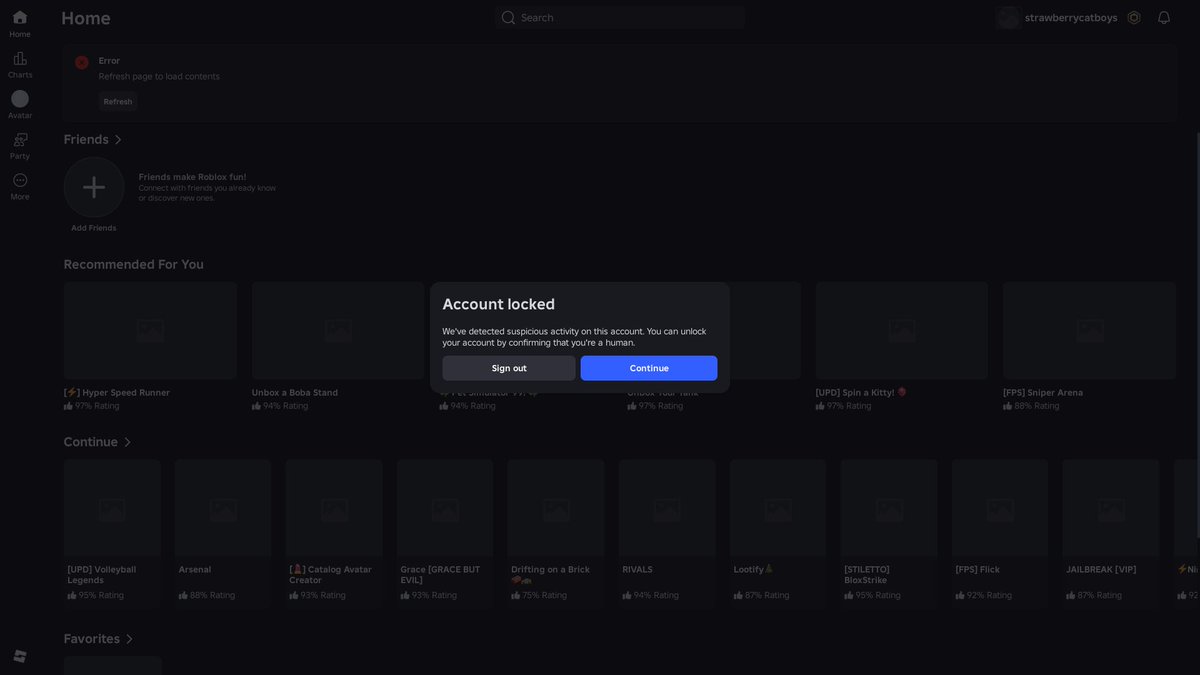This screenshot has width=1200, height=675.
Task: Open Spin a Kitty thumbnail
Action: [902, 331]
